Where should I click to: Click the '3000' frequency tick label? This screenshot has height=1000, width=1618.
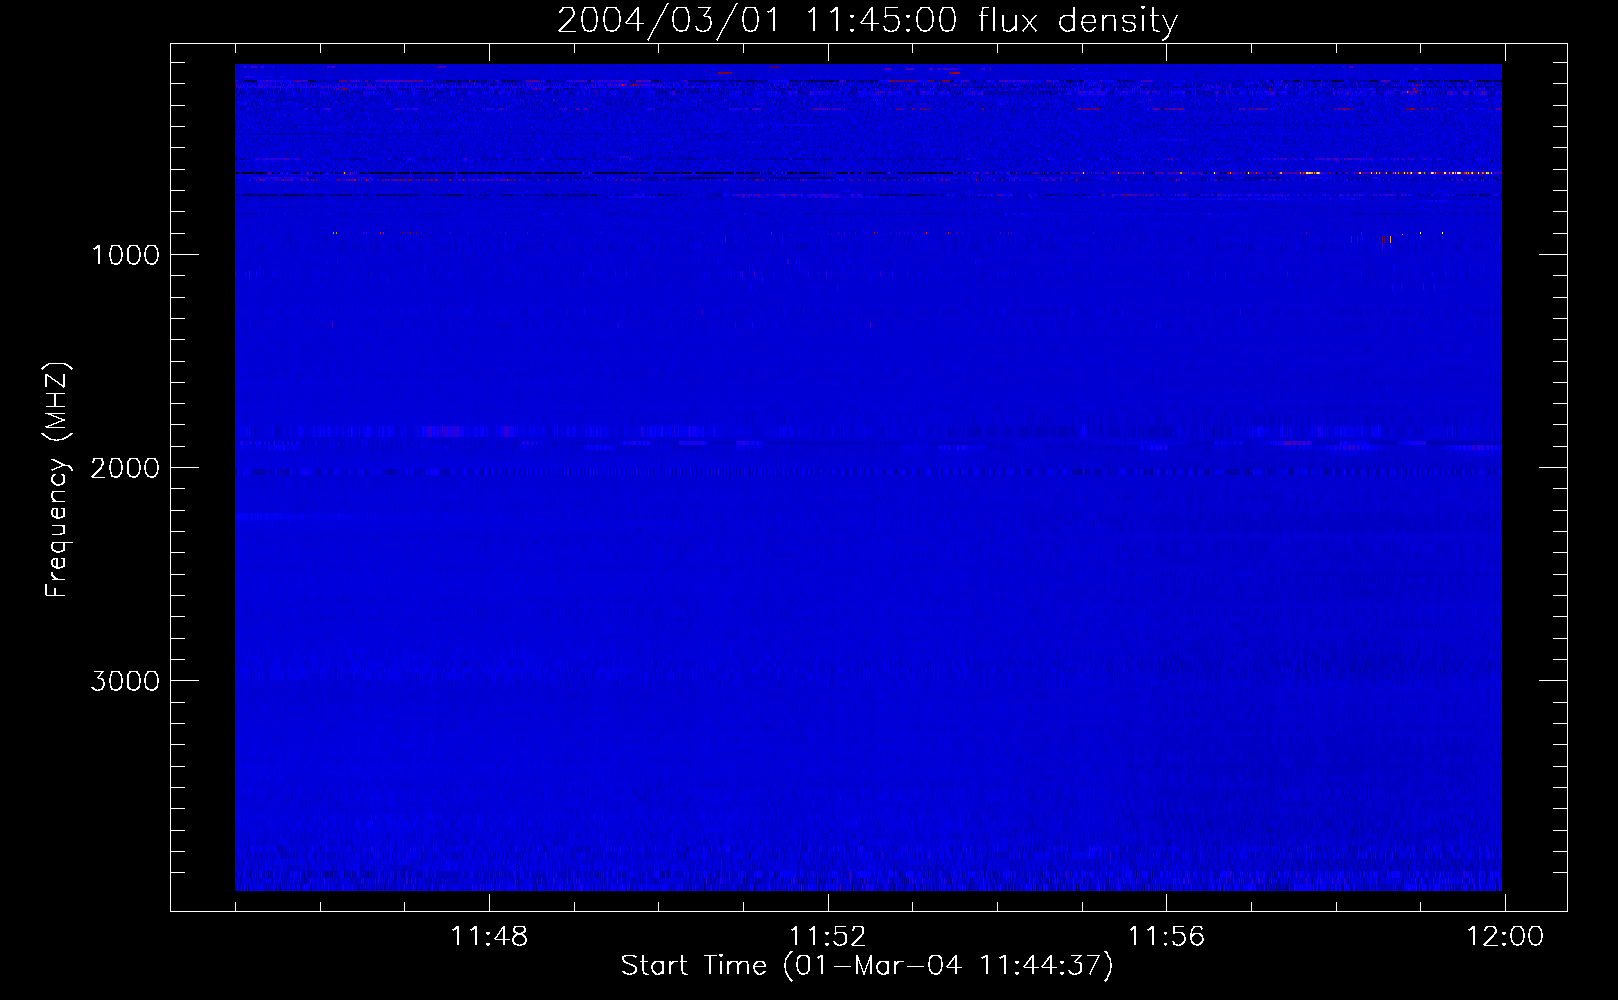tap(125, 681)
